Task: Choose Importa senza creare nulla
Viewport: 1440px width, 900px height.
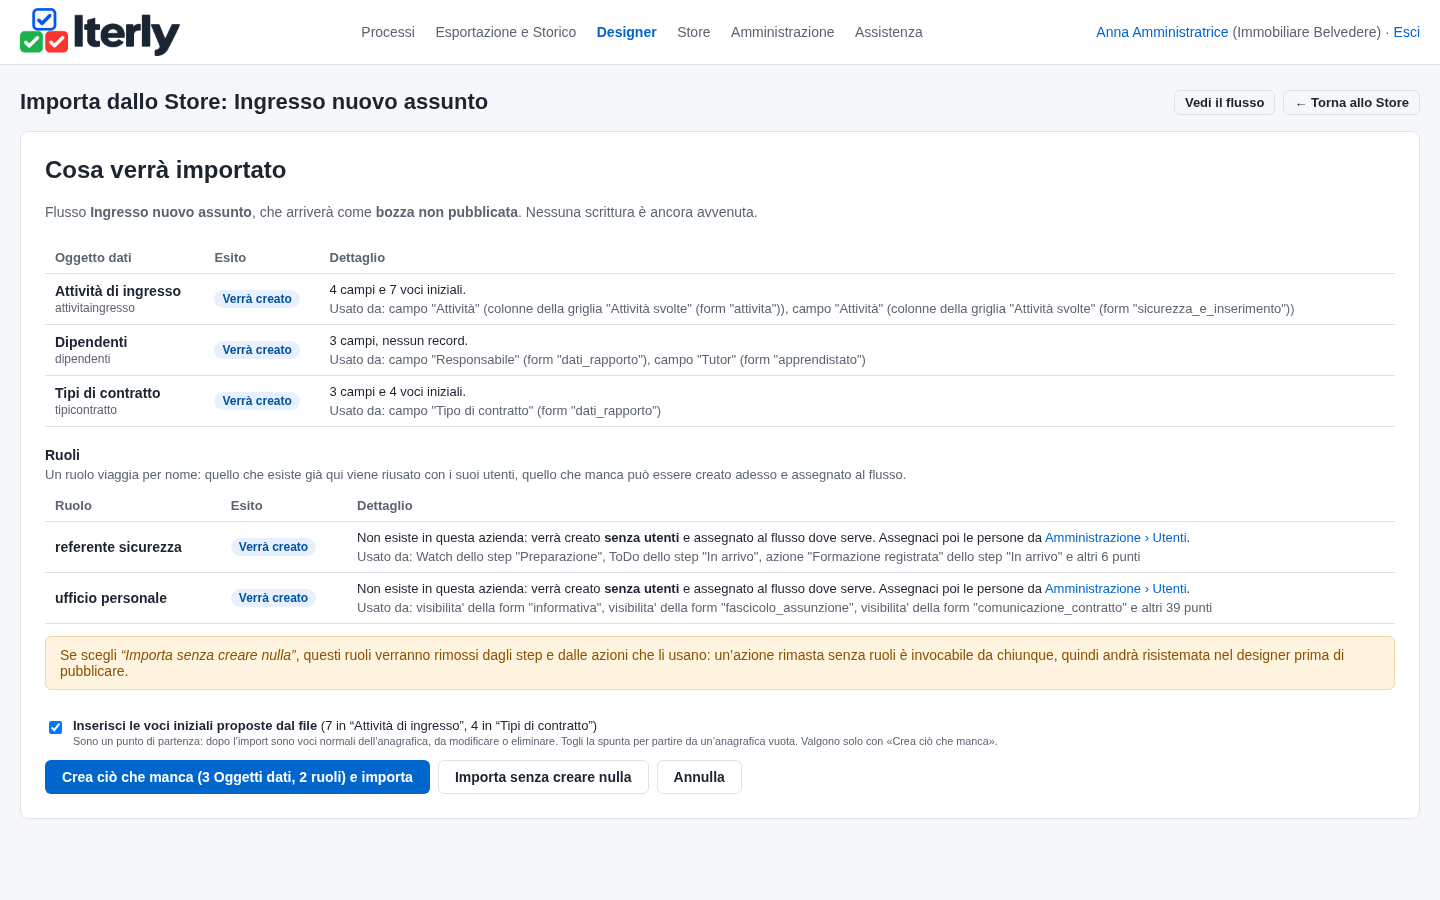Action: click(543, 777)
